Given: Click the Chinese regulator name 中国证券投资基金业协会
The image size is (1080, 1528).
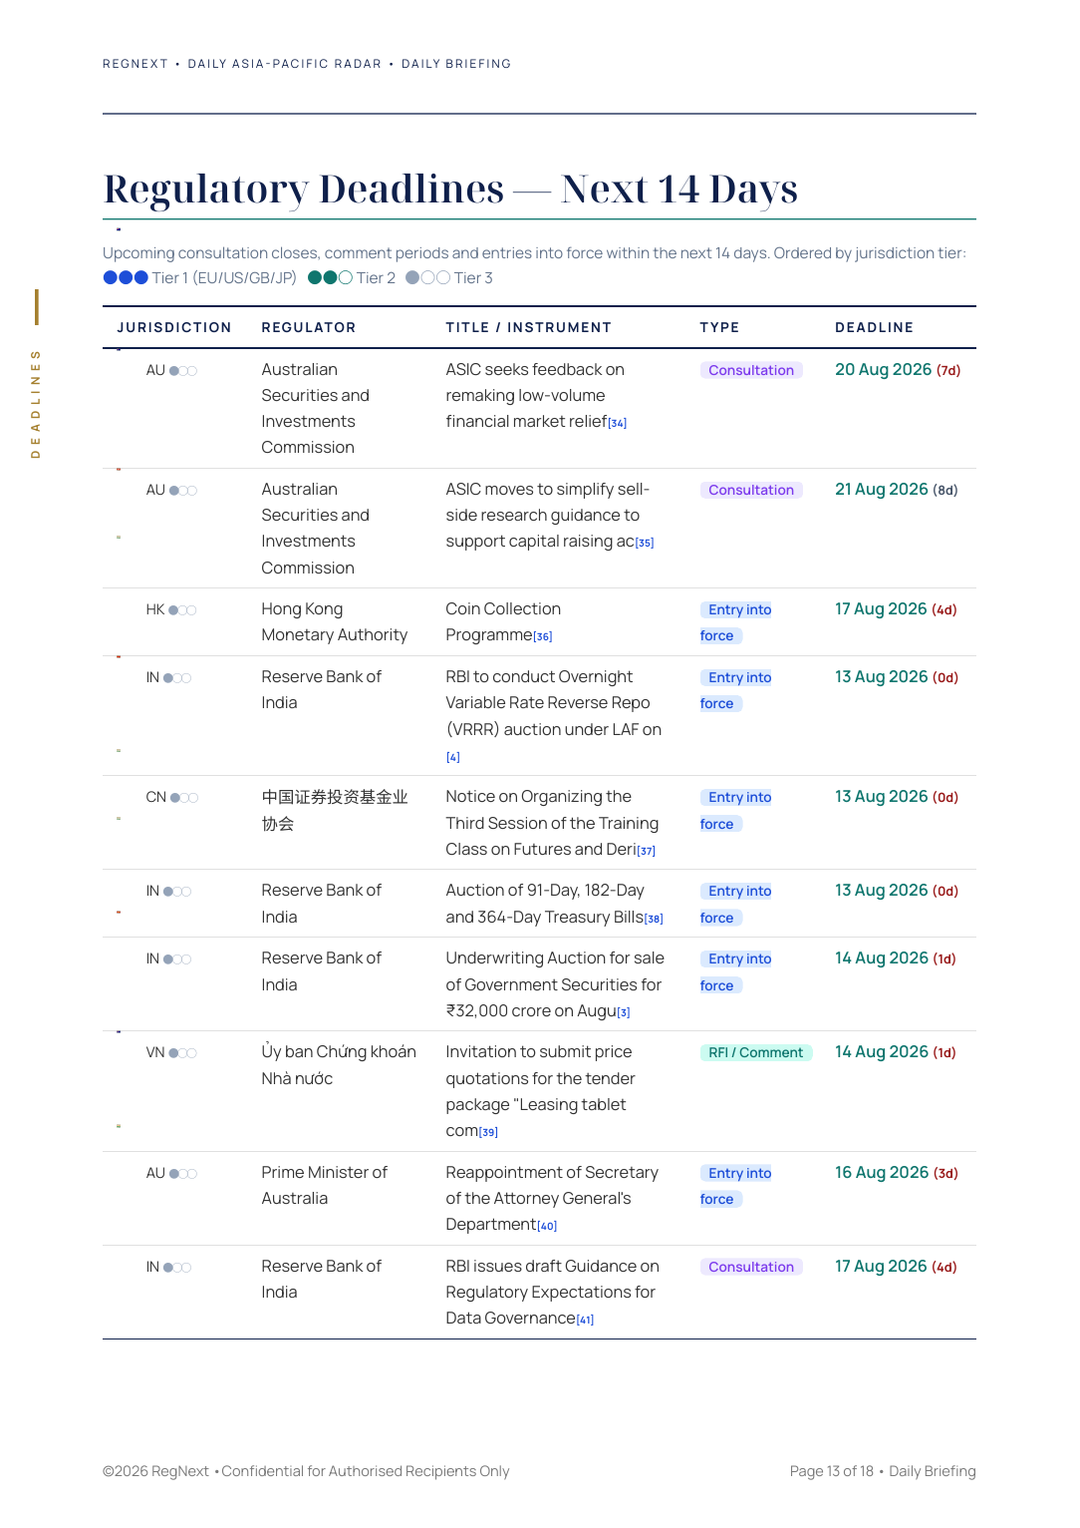Looking at the screenshot, I should click(335, 810).
